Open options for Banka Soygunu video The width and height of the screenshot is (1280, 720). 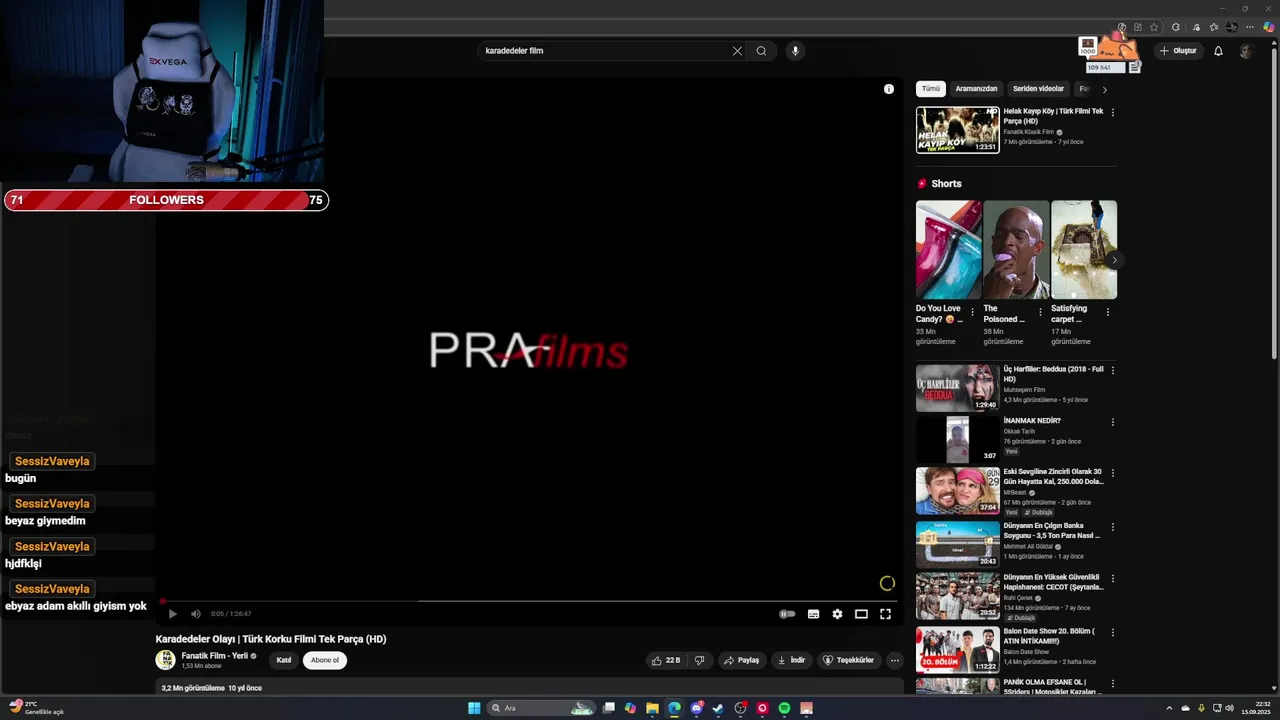1113,526
